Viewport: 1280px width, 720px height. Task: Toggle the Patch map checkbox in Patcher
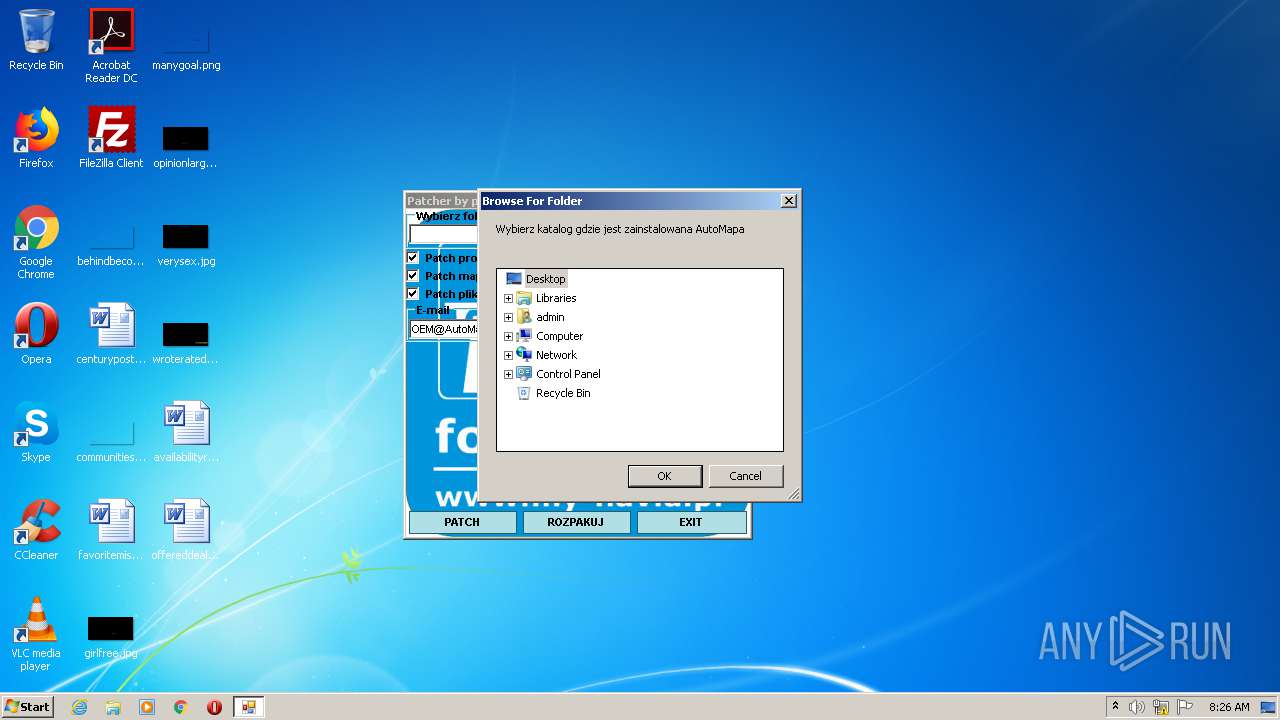[413, 275]
